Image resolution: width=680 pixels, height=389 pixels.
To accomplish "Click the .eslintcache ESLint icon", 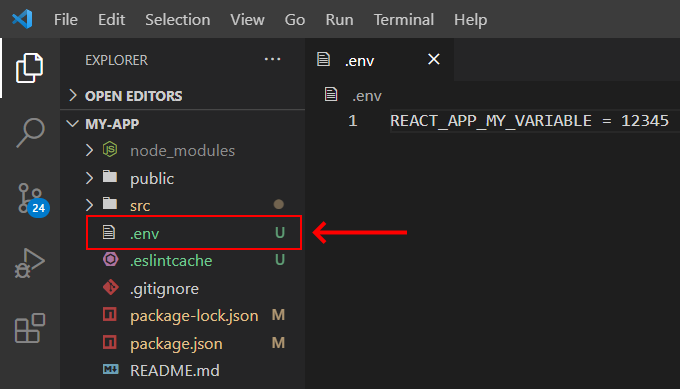I will [111, 259].
